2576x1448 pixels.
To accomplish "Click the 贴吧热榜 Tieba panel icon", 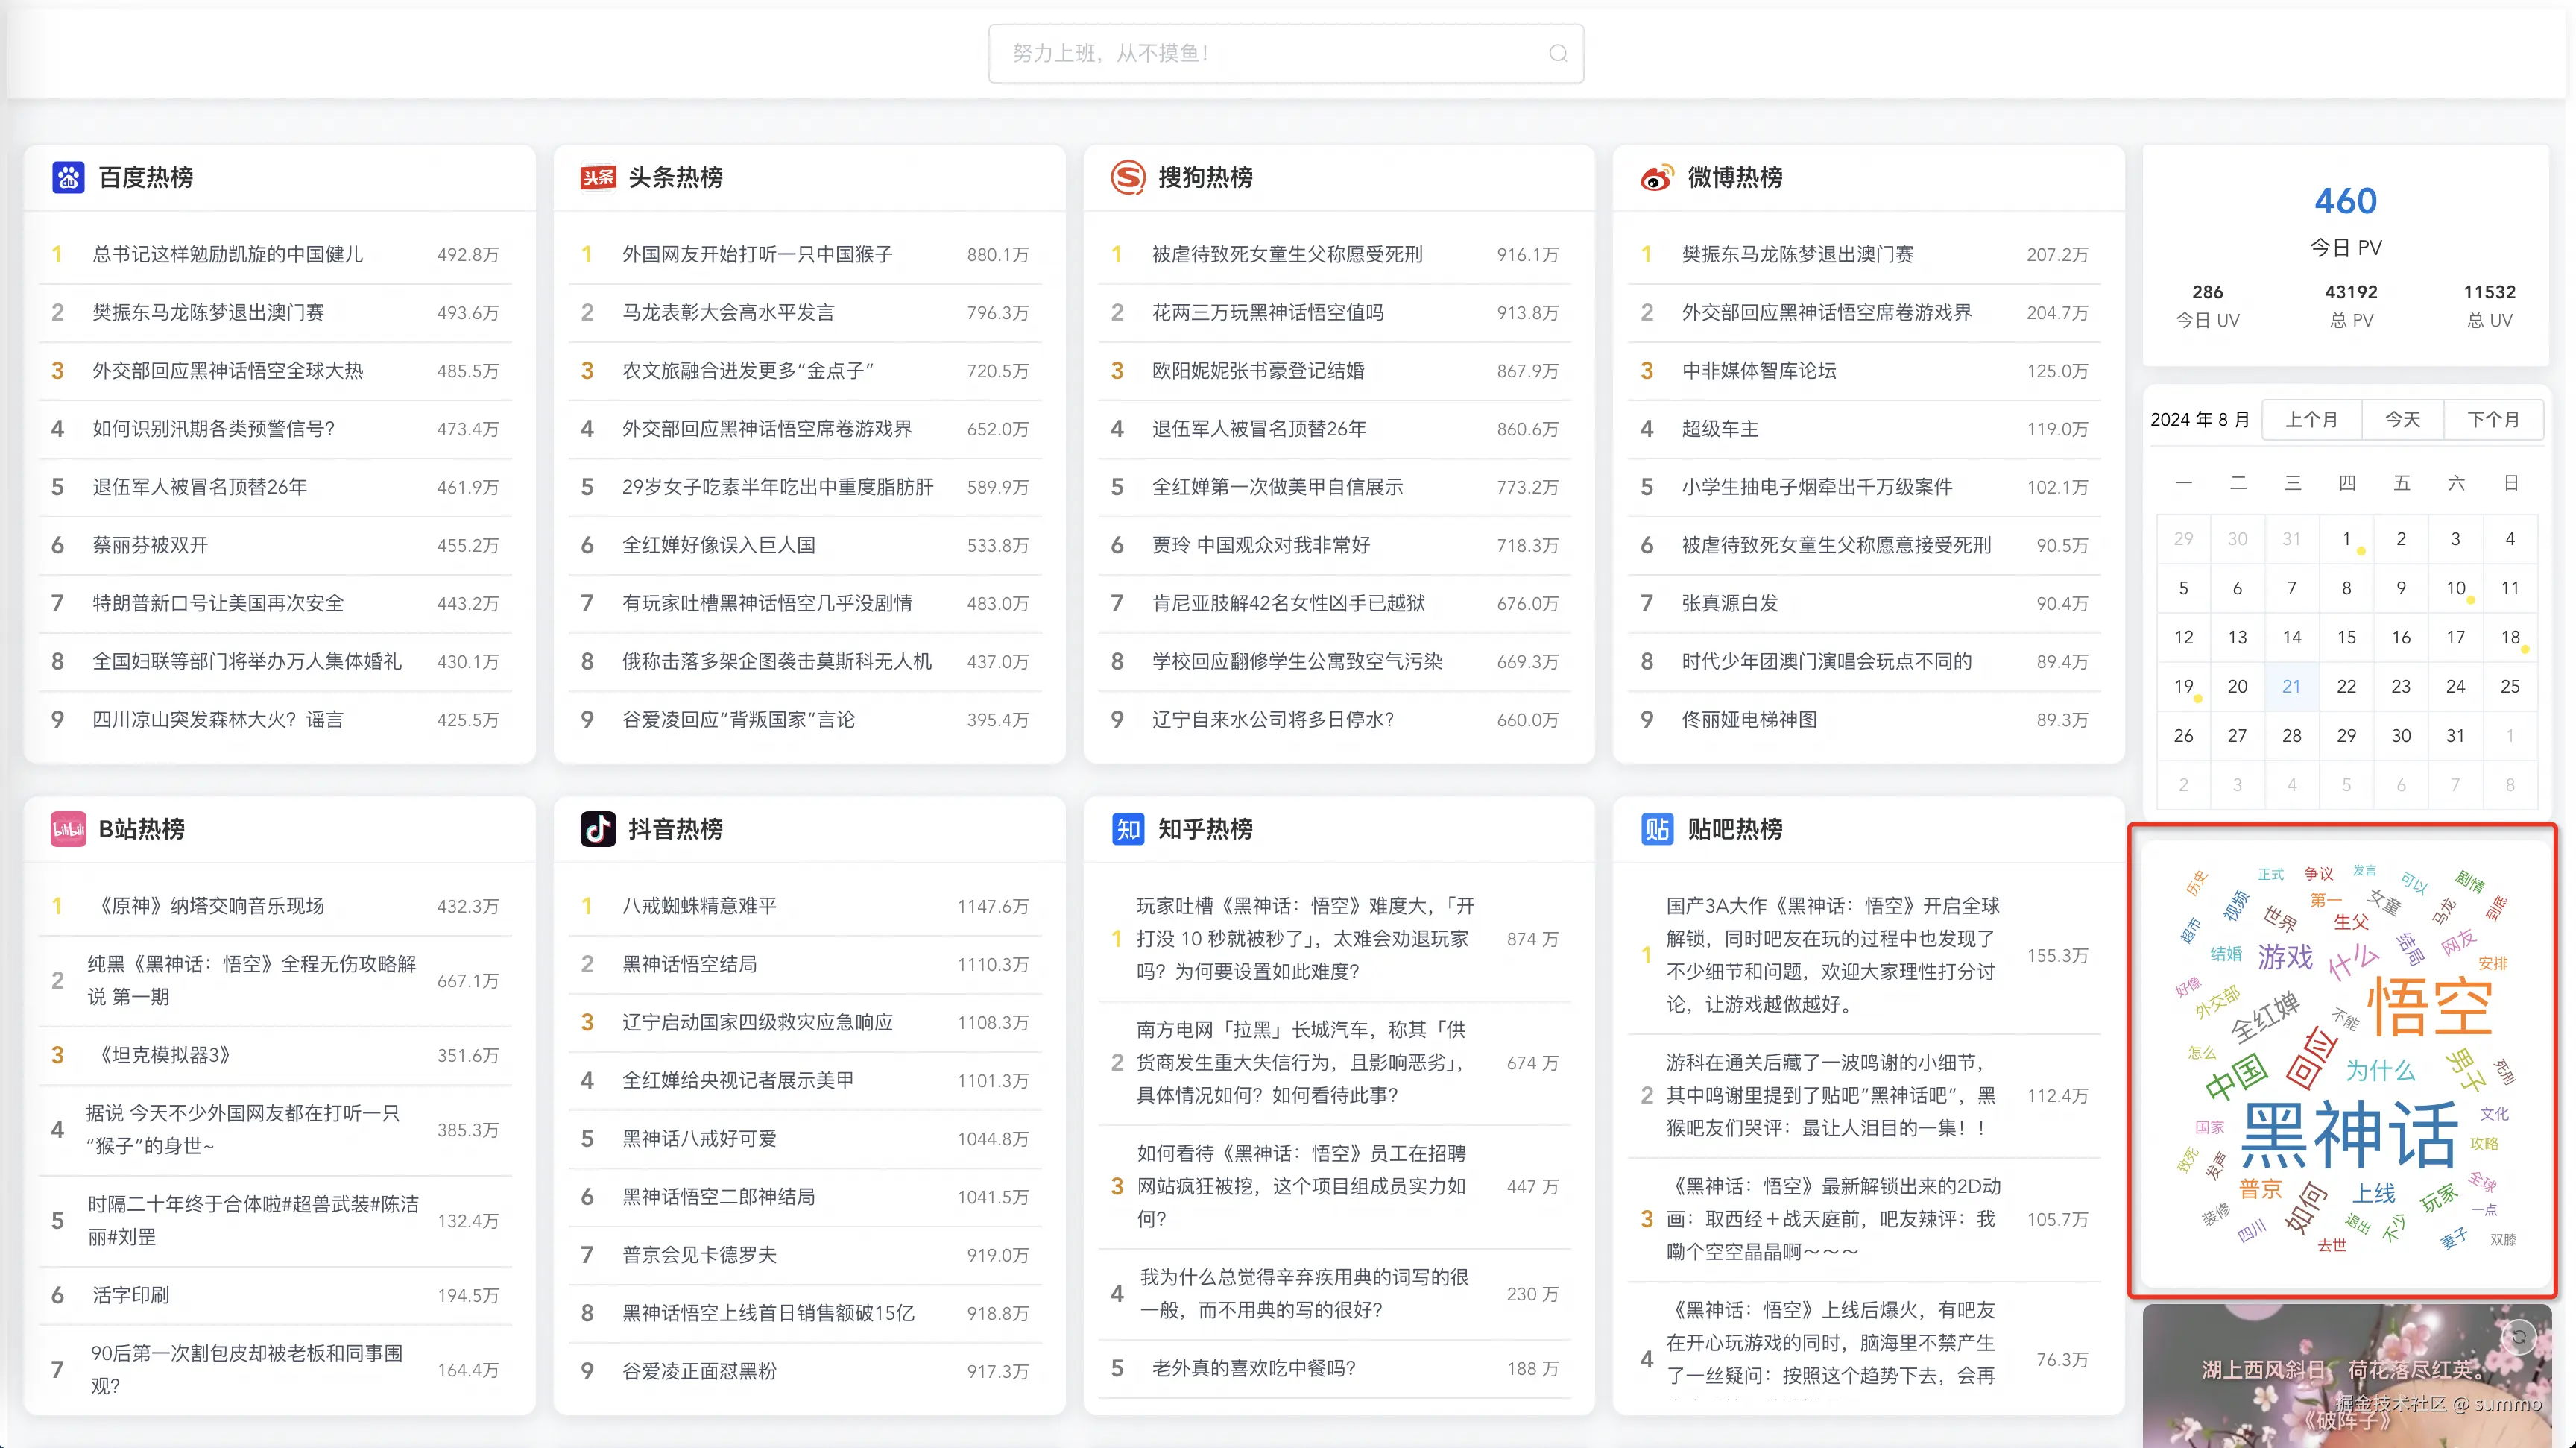I will 1657,829.
